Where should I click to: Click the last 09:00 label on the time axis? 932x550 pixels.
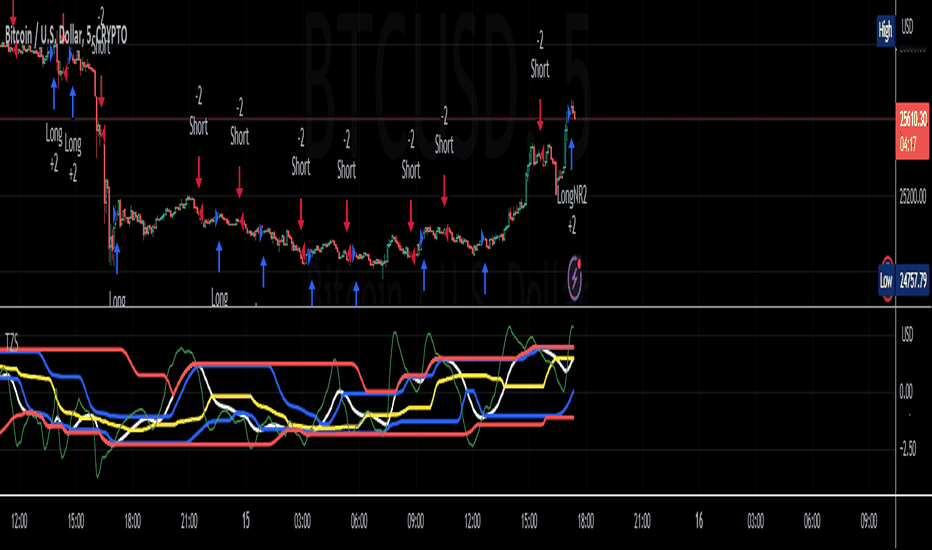click(869, 521)
